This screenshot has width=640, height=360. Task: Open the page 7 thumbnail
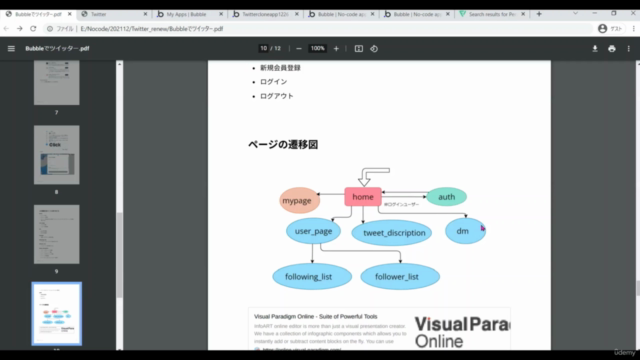pos(57,82)
